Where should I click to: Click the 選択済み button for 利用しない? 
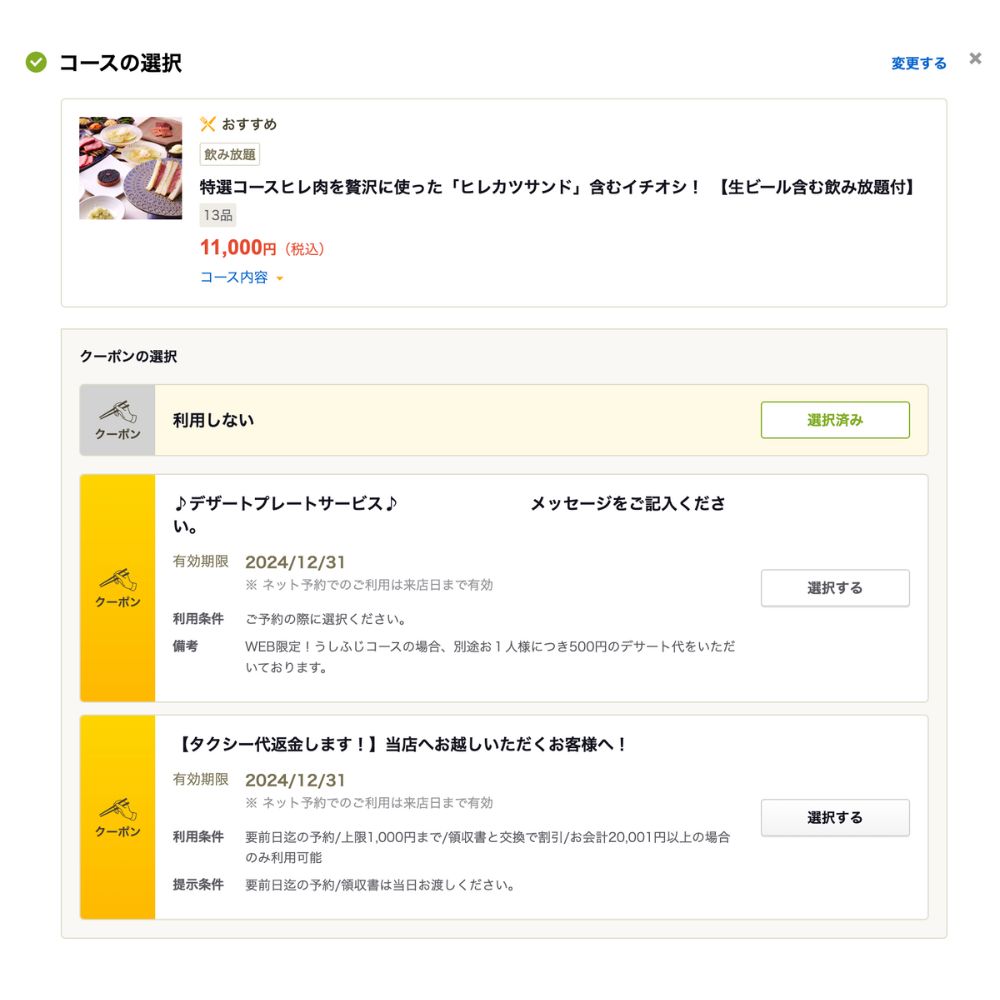point(835,420)
